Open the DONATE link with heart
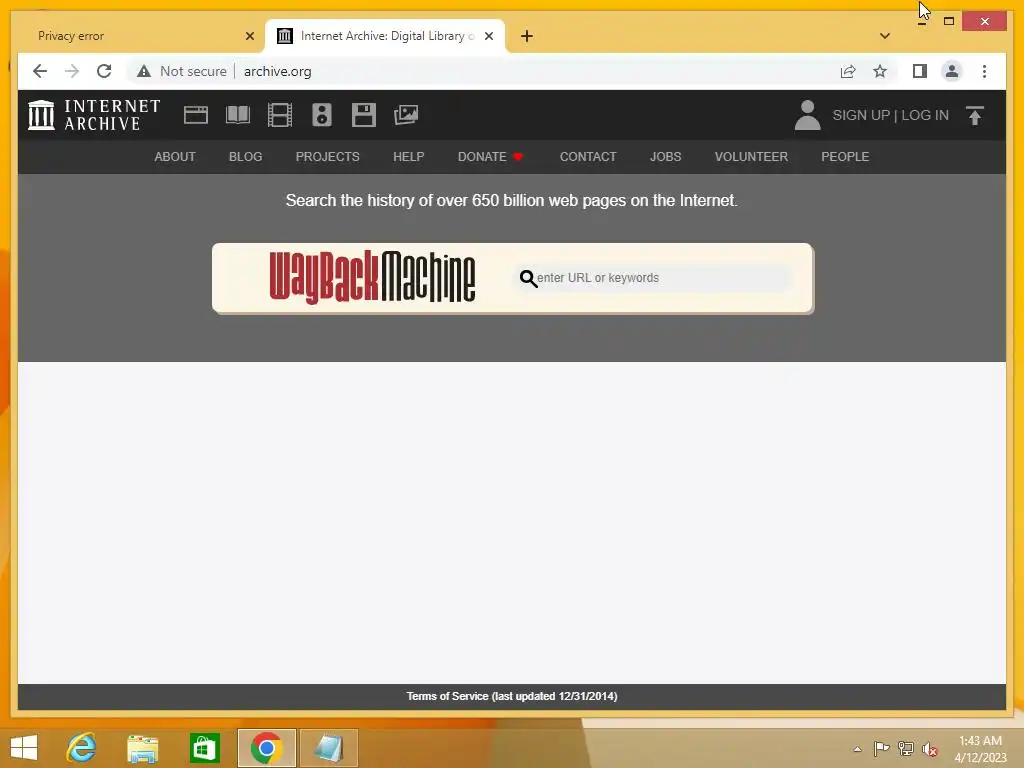Screen dimensions: 1024x768 tap(490, 157)
